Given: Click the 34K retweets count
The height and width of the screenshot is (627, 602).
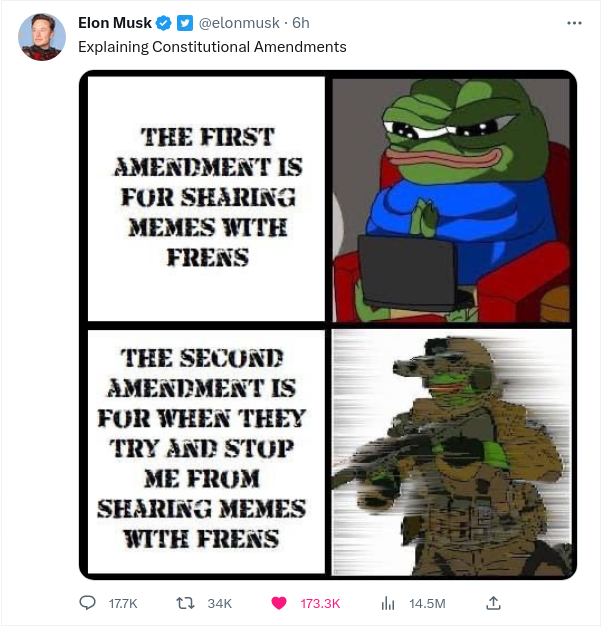Looking at the screenshot, I should pyautogui.click(x=220, y=603).
